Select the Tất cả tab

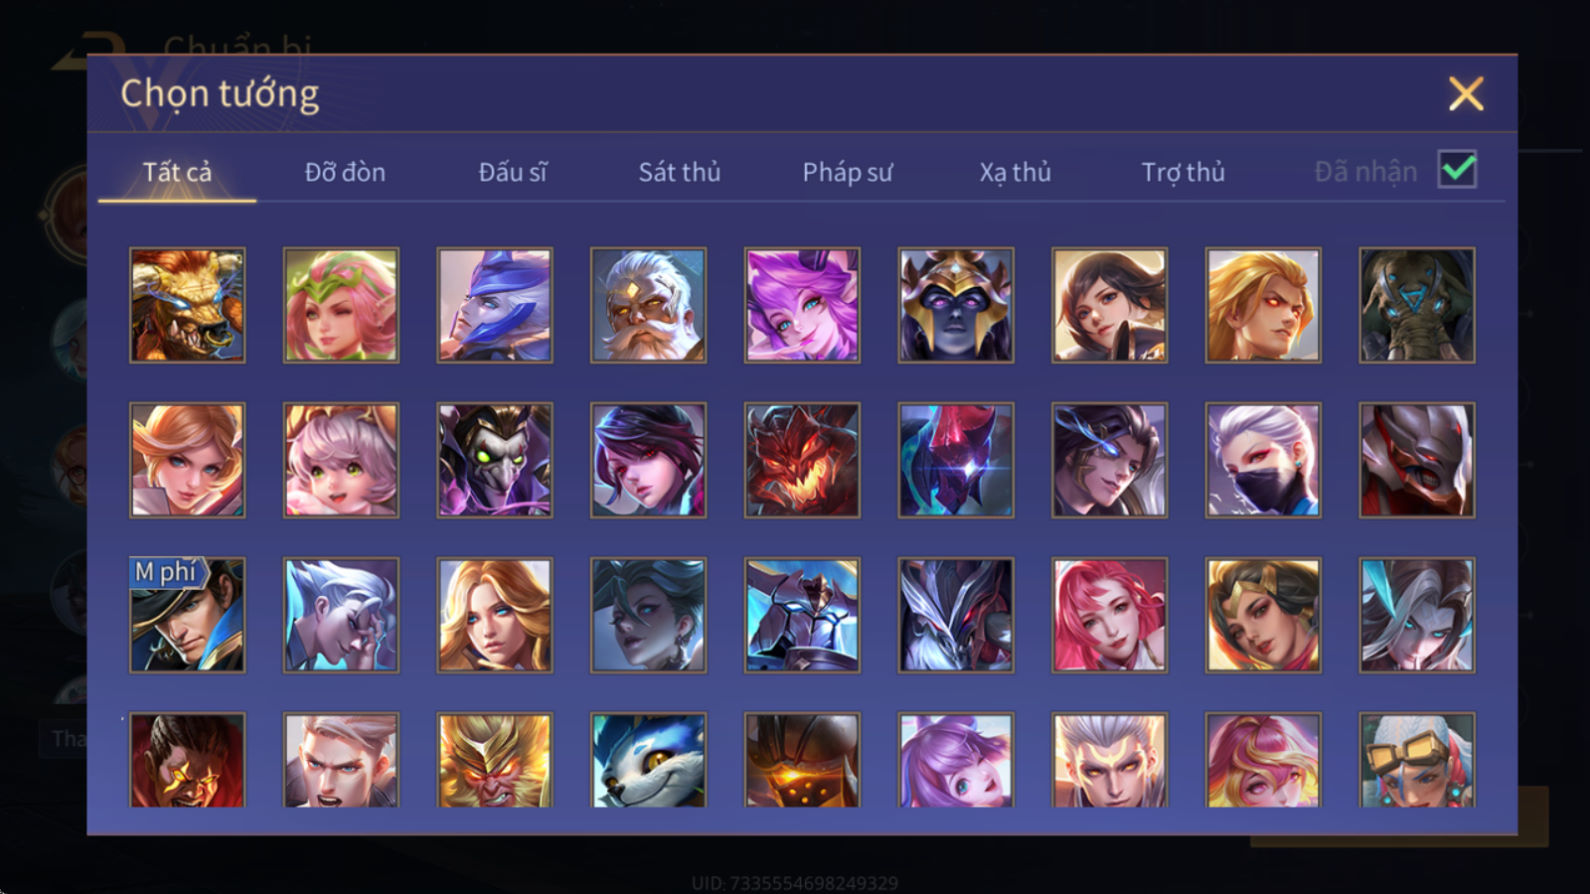(177, 172)
